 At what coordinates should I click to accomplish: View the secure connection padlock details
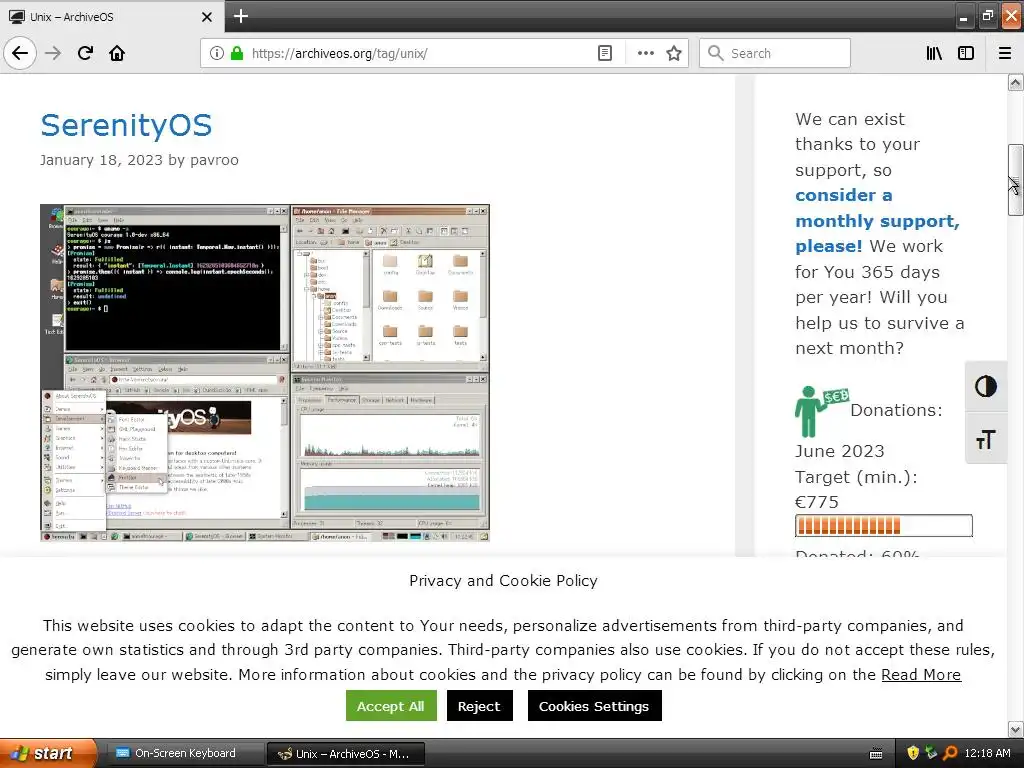237,53
